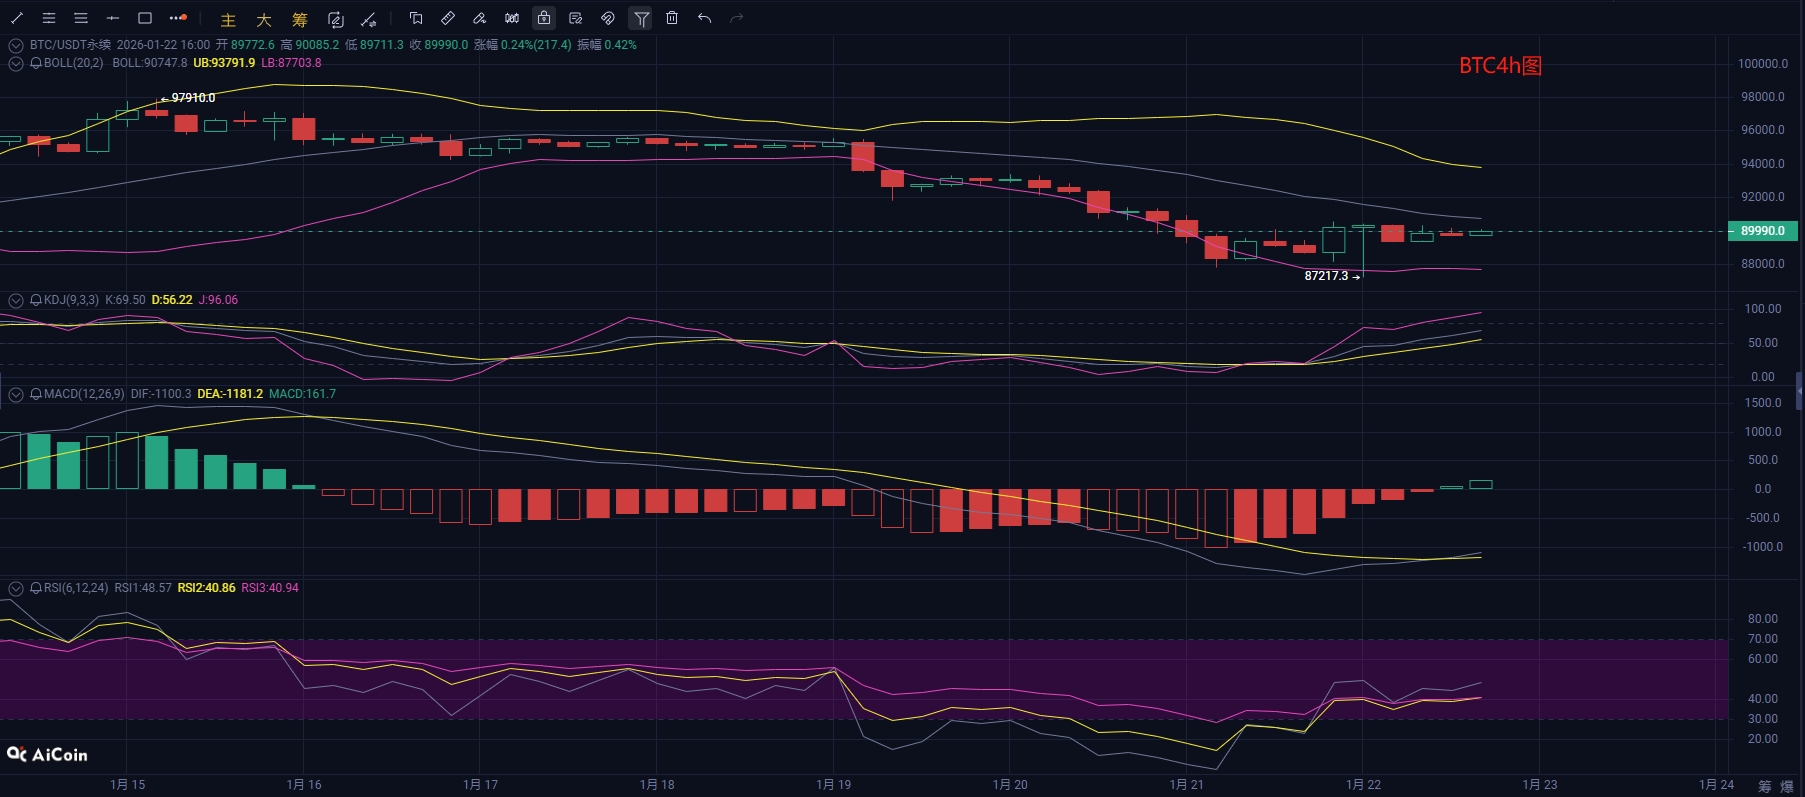Click the 爆 button at bottom right

tap(1787, 786)
